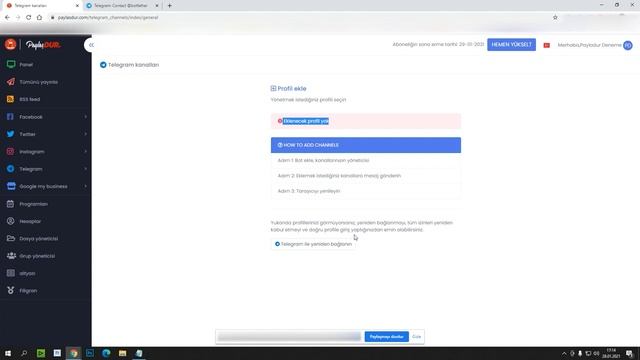Click the Programları calendar icon
The width and height of the screenshot is (640, 360).
pyautogui.click(x=11, y=204)
